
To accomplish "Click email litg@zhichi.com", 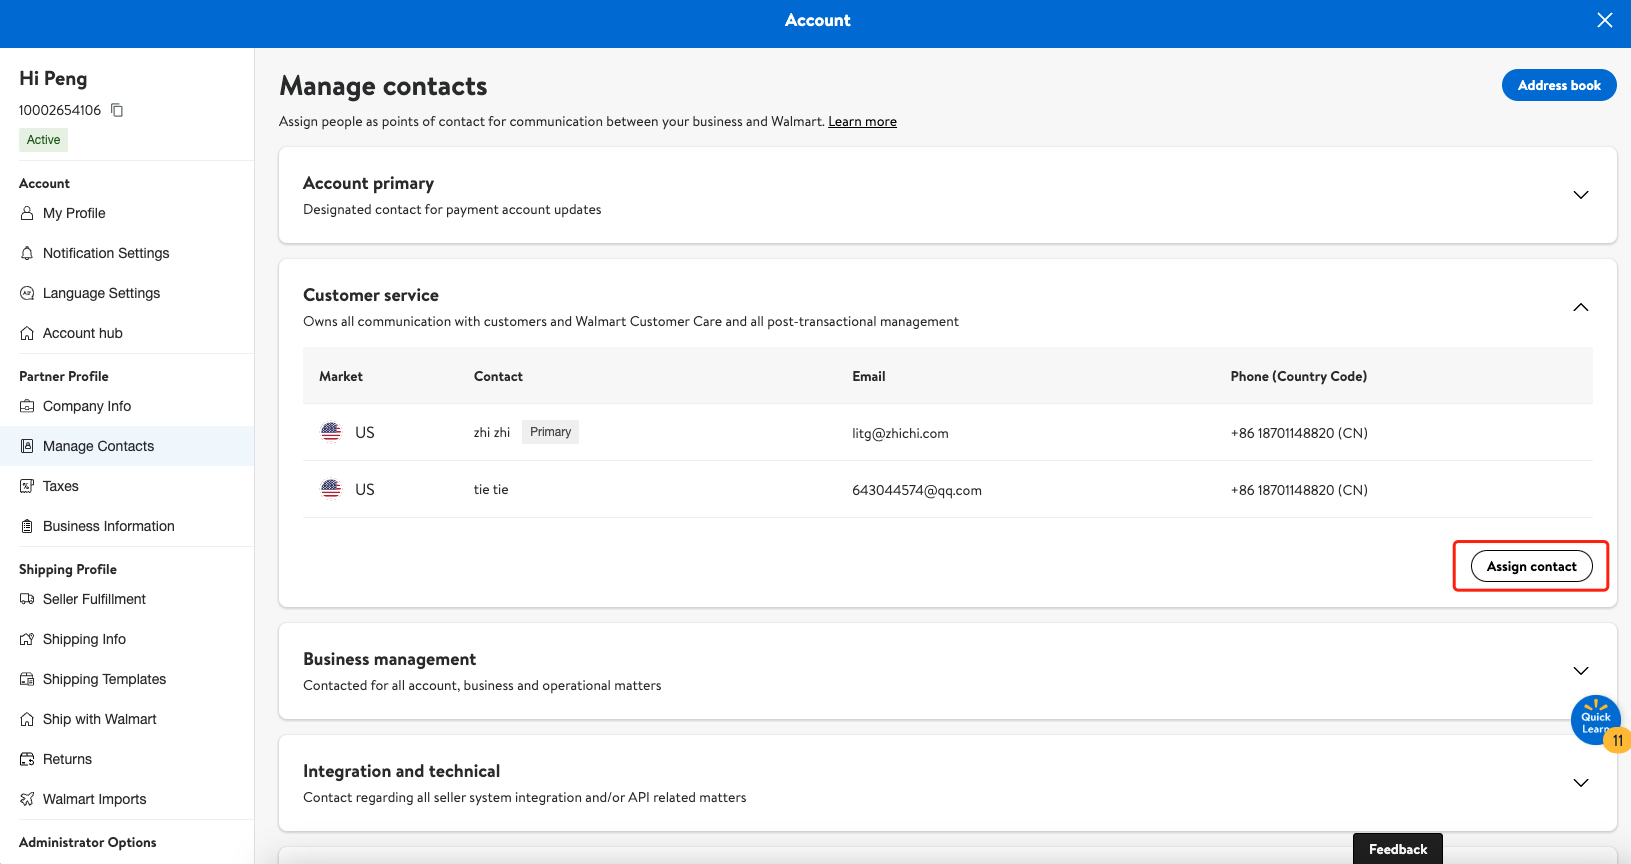I will 900,433.
